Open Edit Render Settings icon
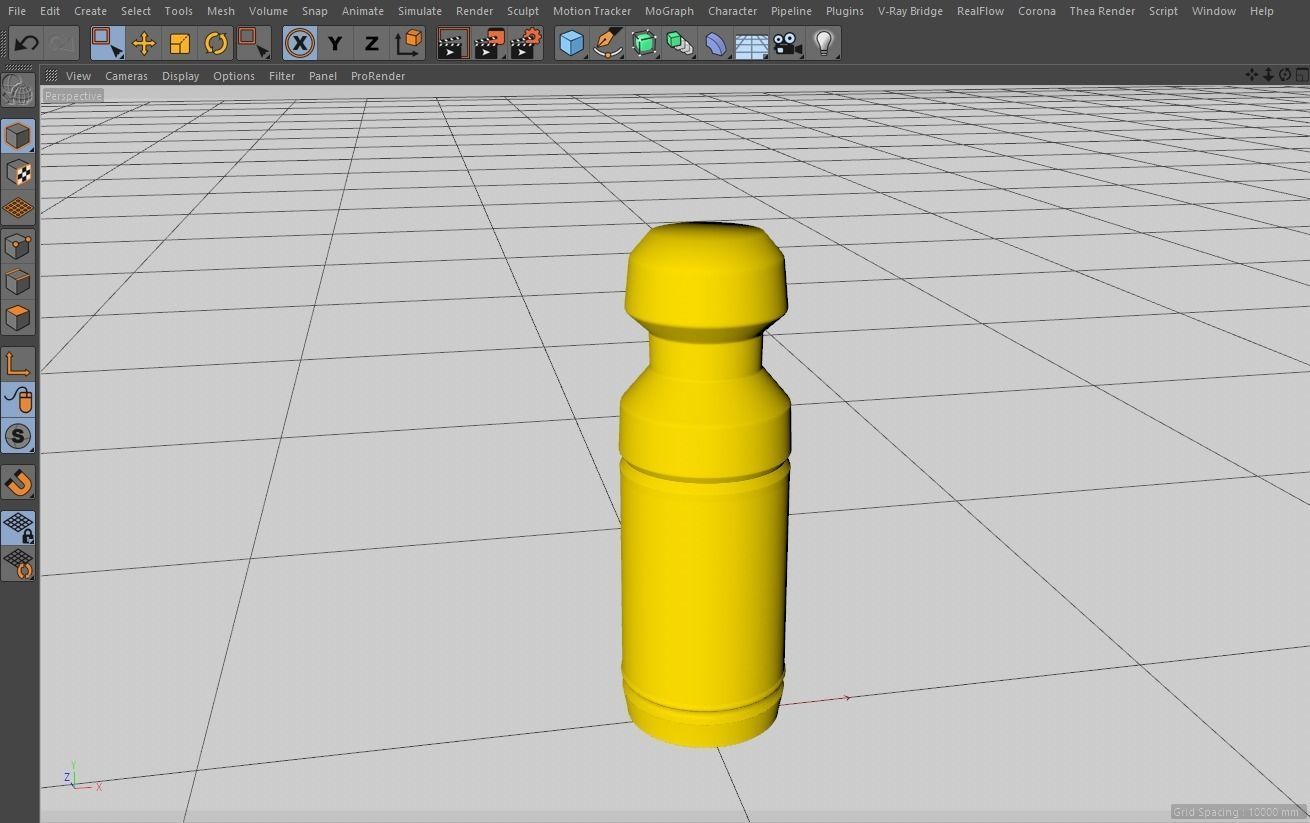The height and width of the screenshot is (823, 1310). [x=526, y=43]
